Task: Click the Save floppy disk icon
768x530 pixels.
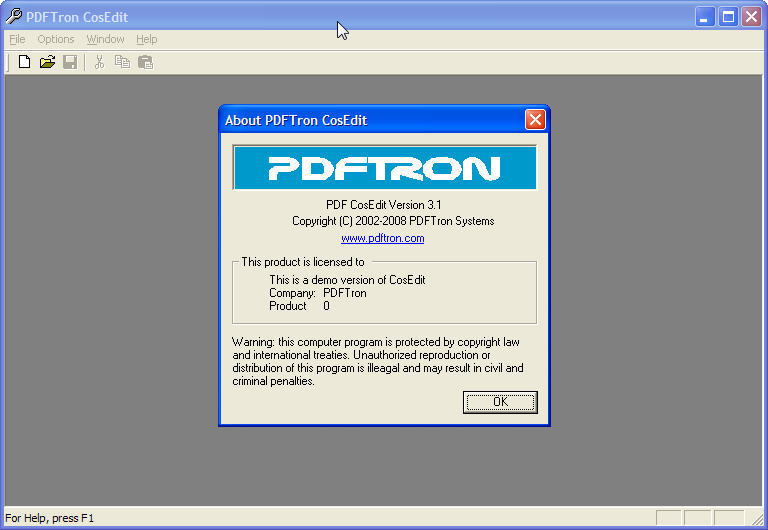Action: point(70,62)
